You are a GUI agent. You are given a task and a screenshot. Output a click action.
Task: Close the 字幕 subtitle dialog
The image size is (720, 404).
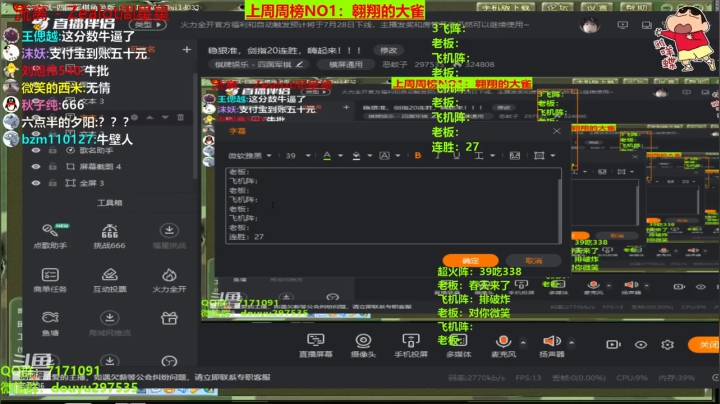click(x=557, y=131)
